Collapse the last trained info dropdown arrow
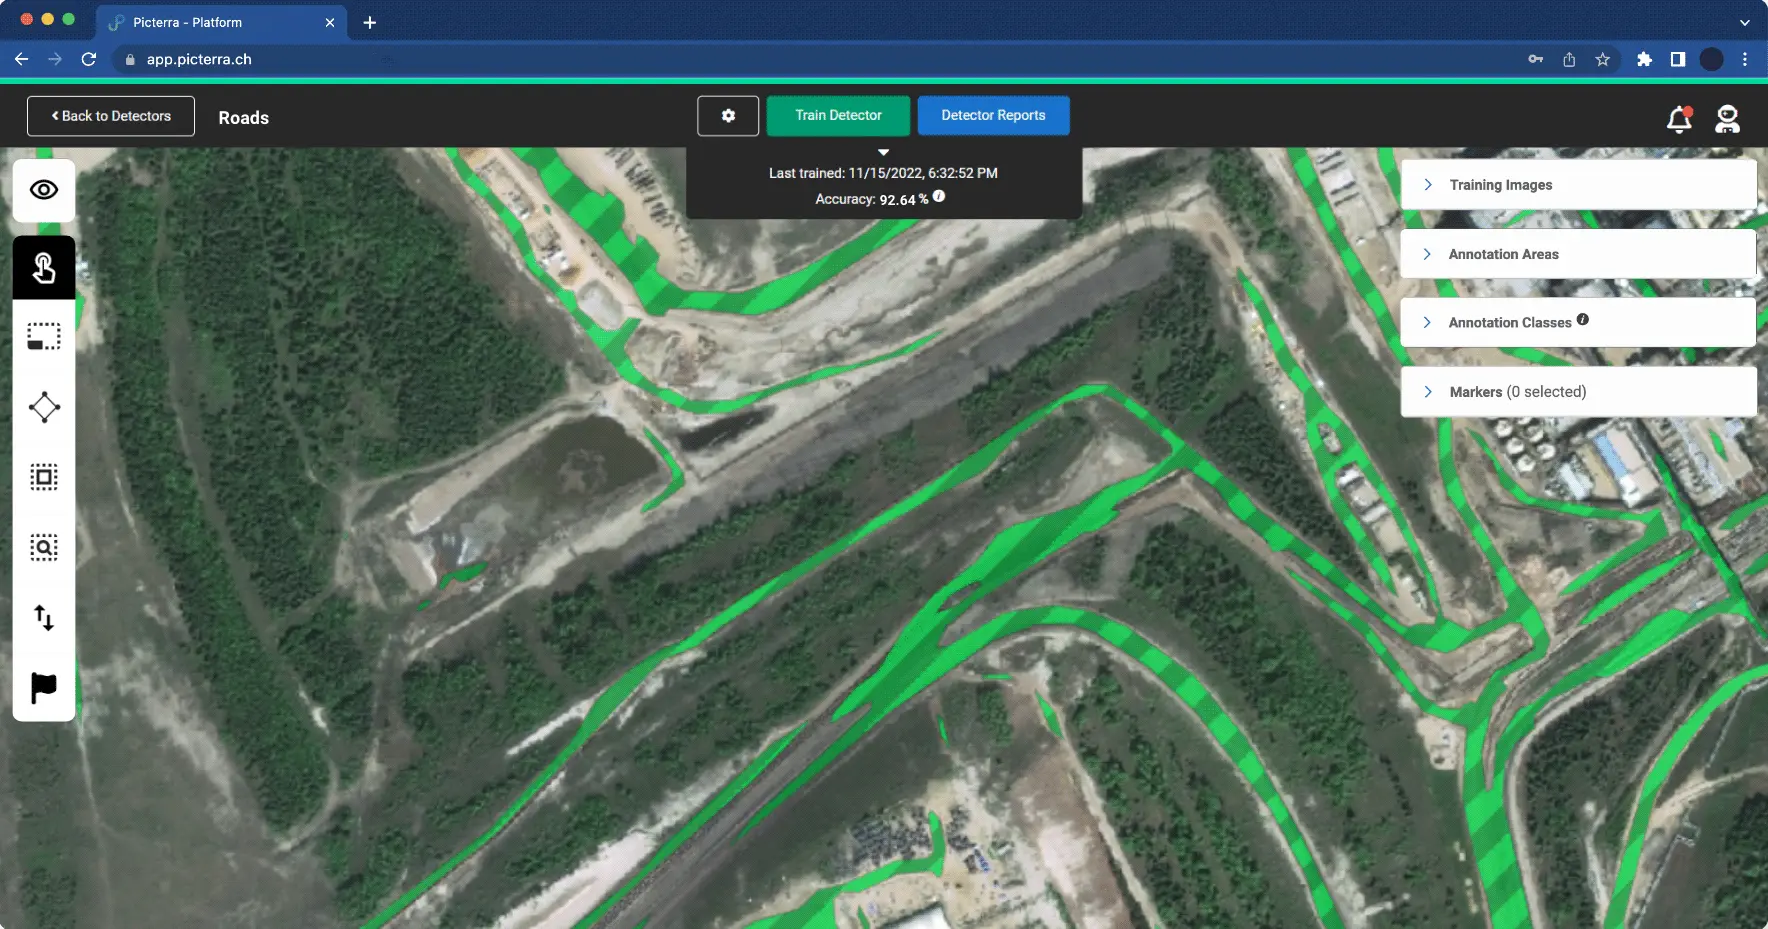 883,152
